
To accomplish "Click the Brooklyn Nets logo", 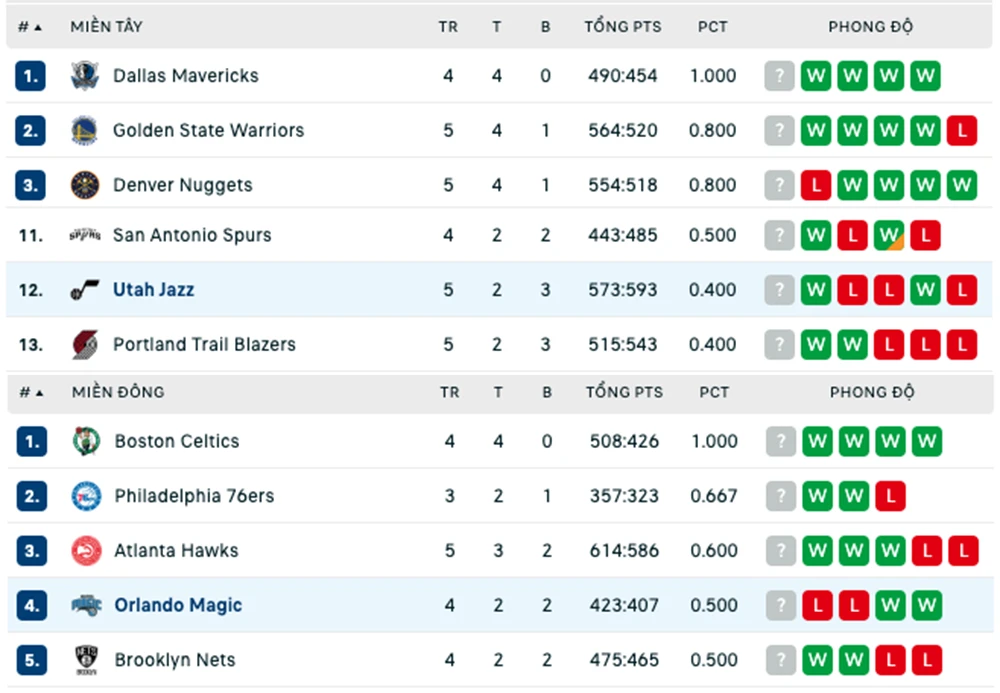I will pos(86,660).
